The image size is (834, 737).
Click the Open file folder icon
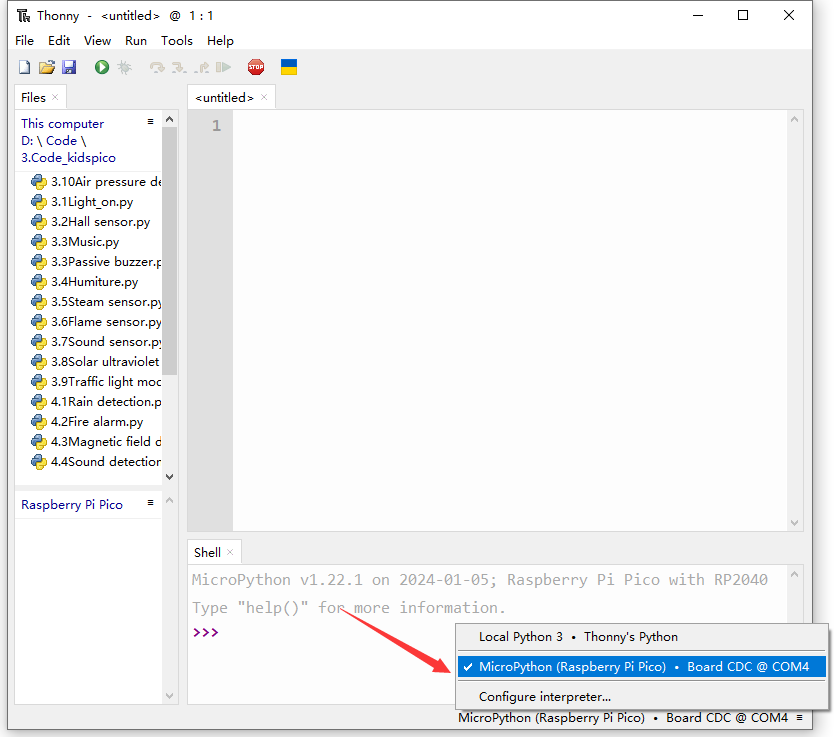[47, 67]
